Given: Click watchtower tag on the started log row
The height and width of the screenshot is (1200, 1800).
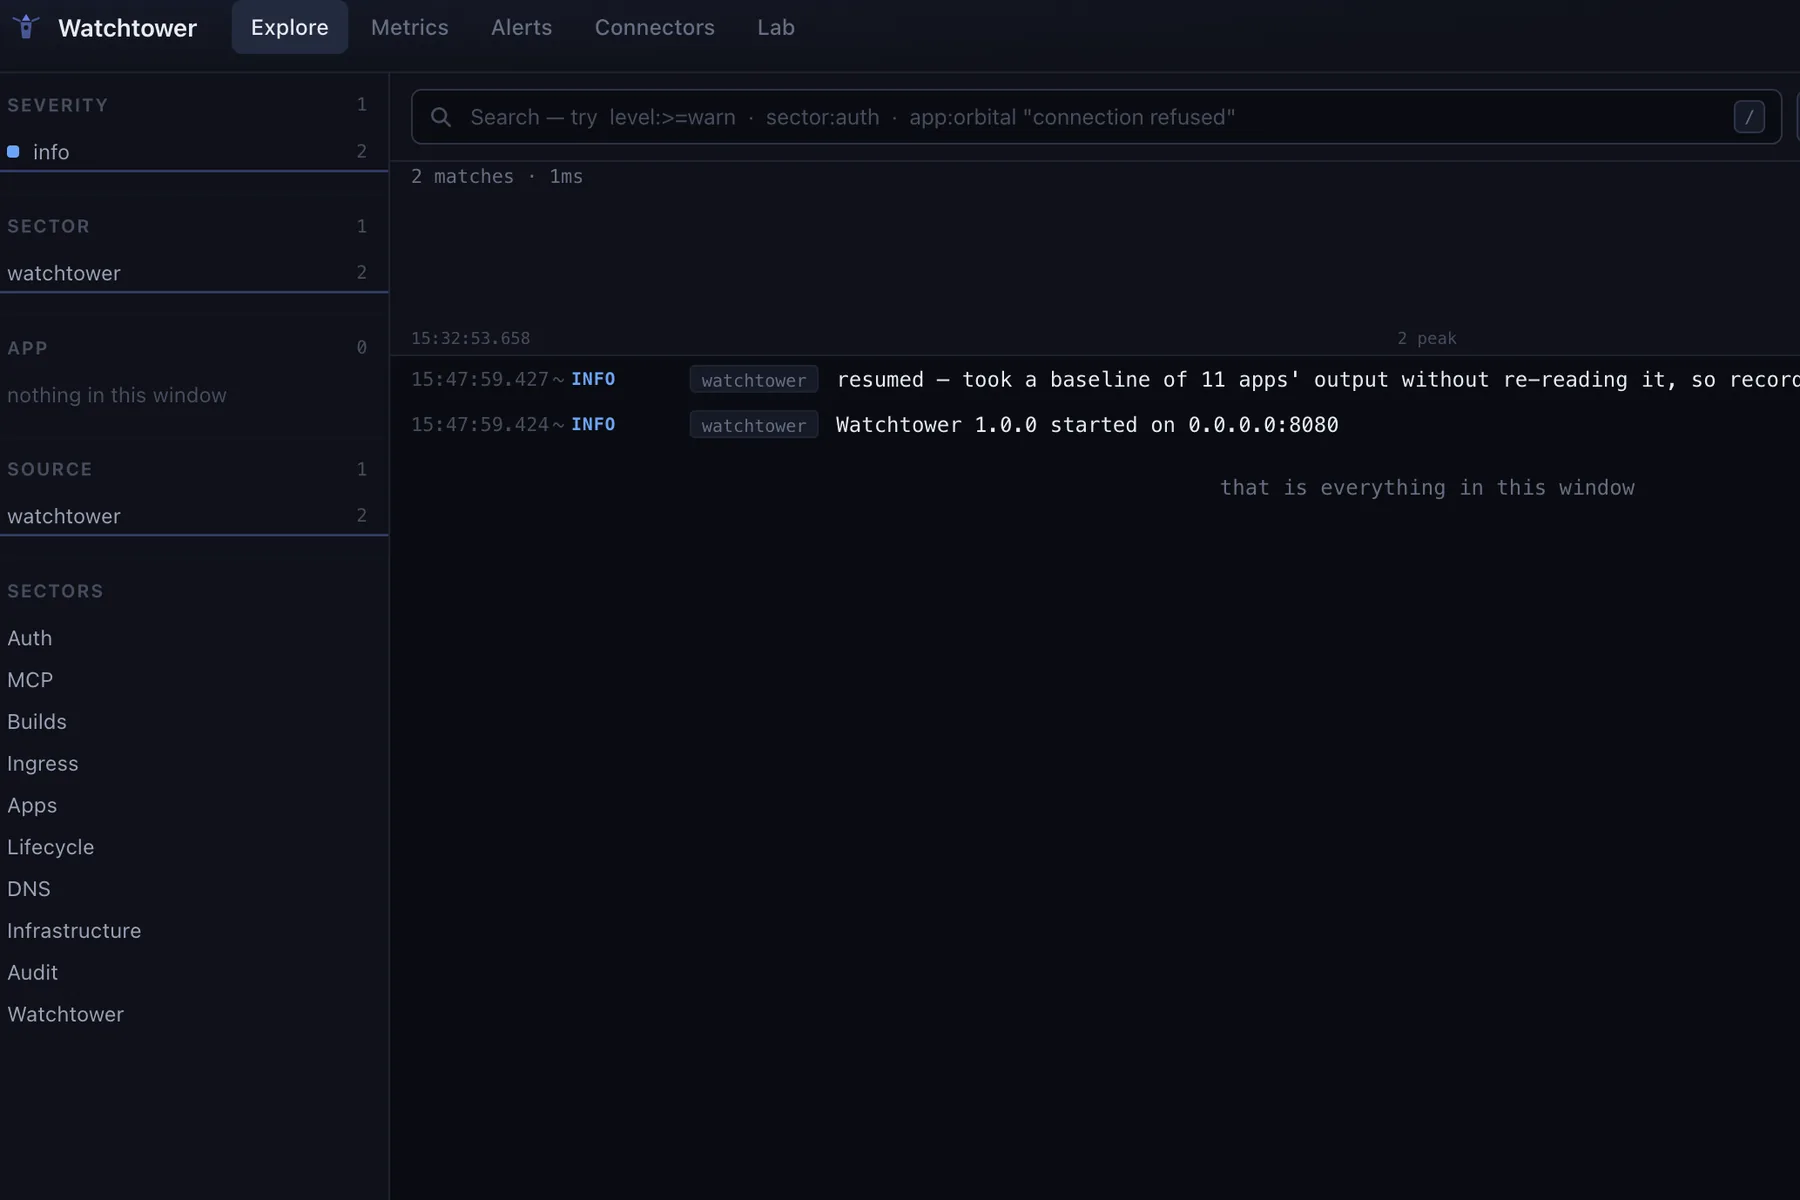Looking at the screenshot, I should [x=754, y=425].
